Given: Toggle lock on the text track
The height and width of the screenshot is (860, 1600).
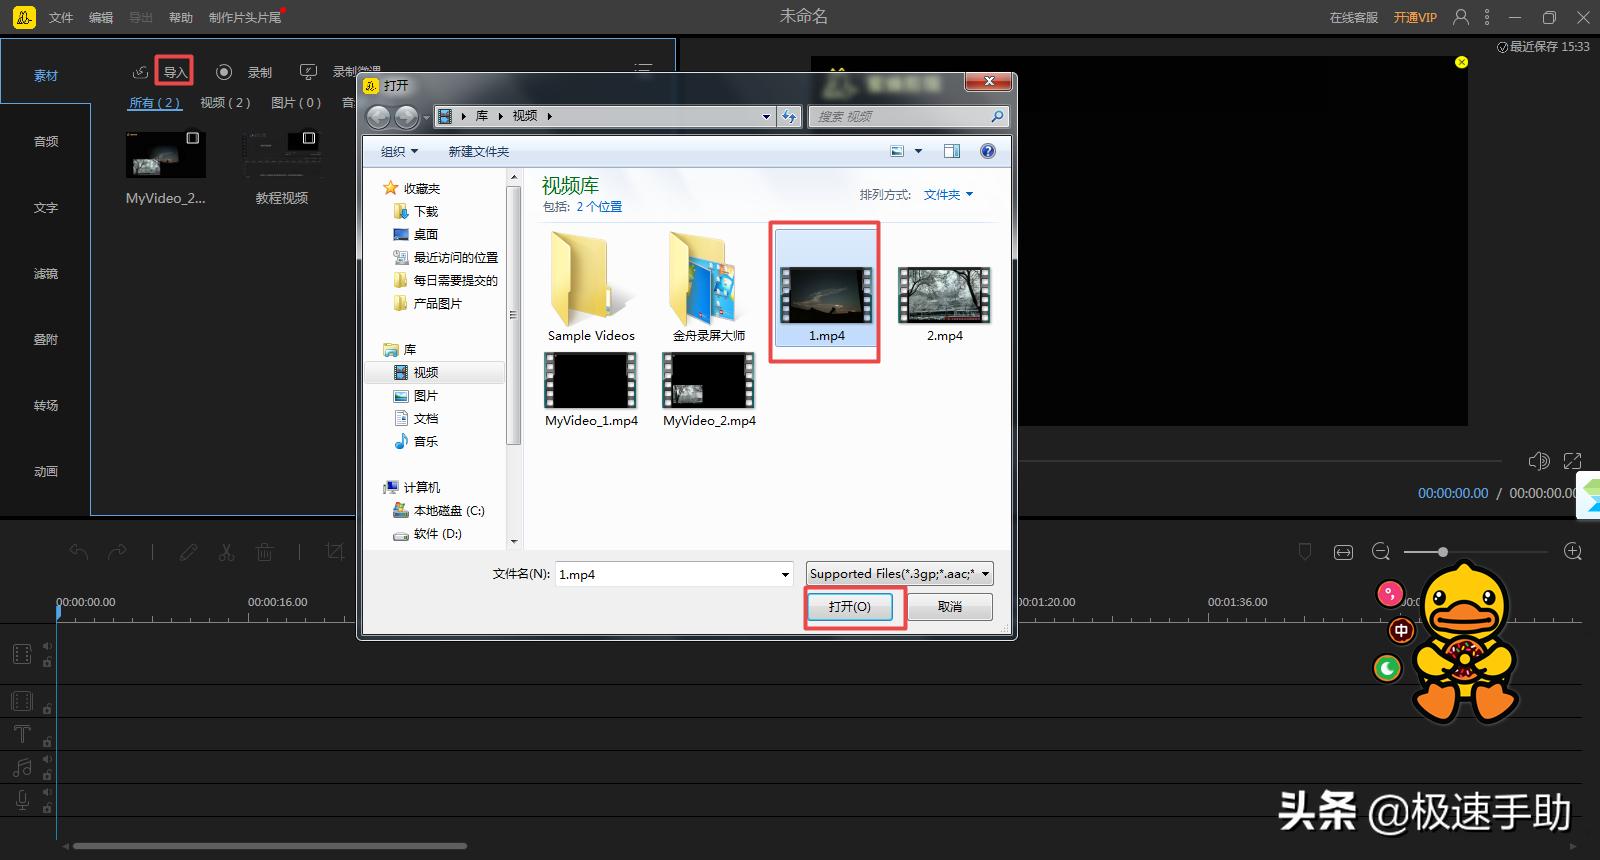Looking at the screenshot, I should tap(47, 742).
